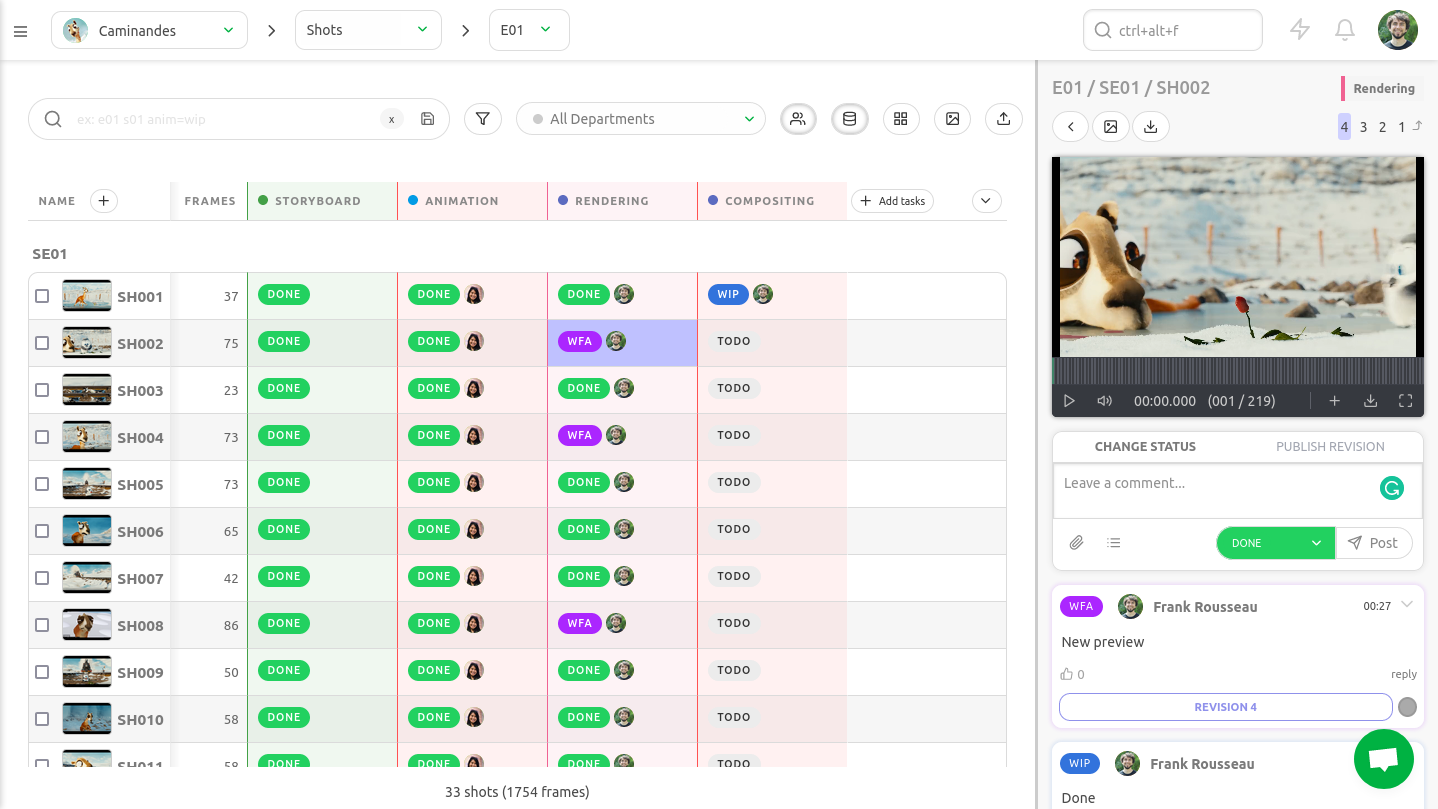Open the filter builder funnel icon
This screenshot has height=809, width=1438.
point(483,119)
